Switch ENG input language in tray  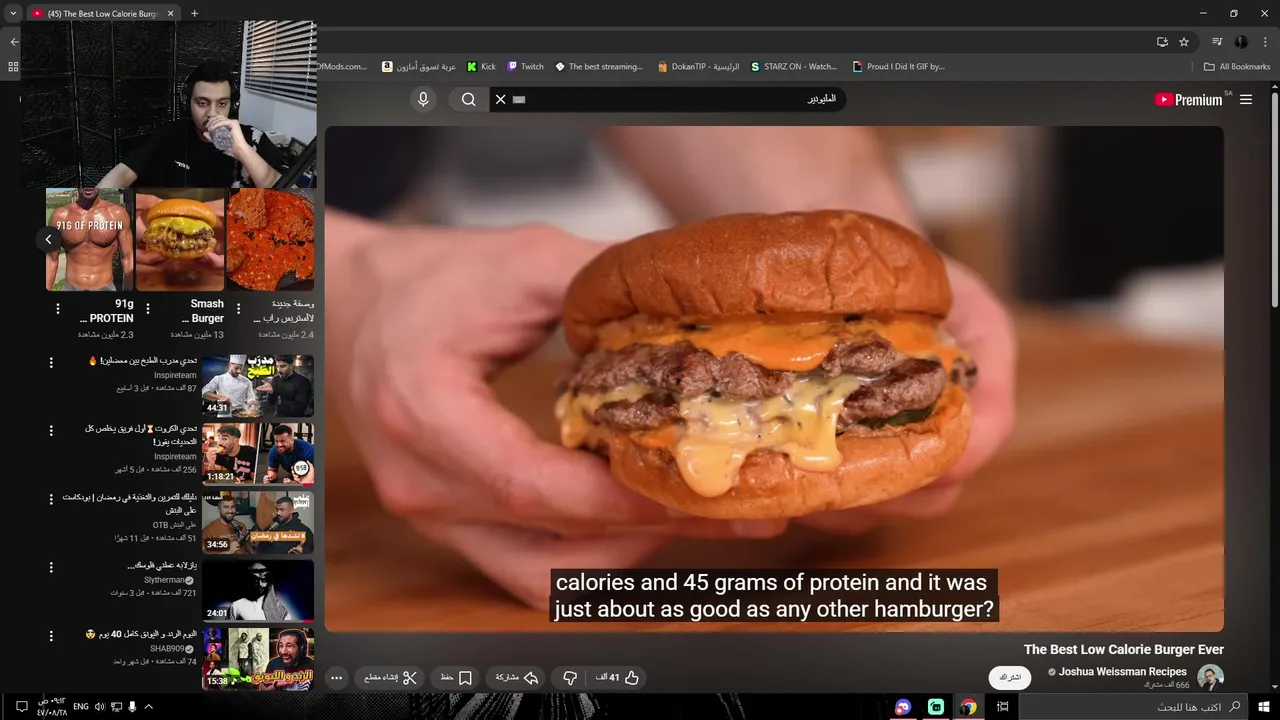point(81,707)
